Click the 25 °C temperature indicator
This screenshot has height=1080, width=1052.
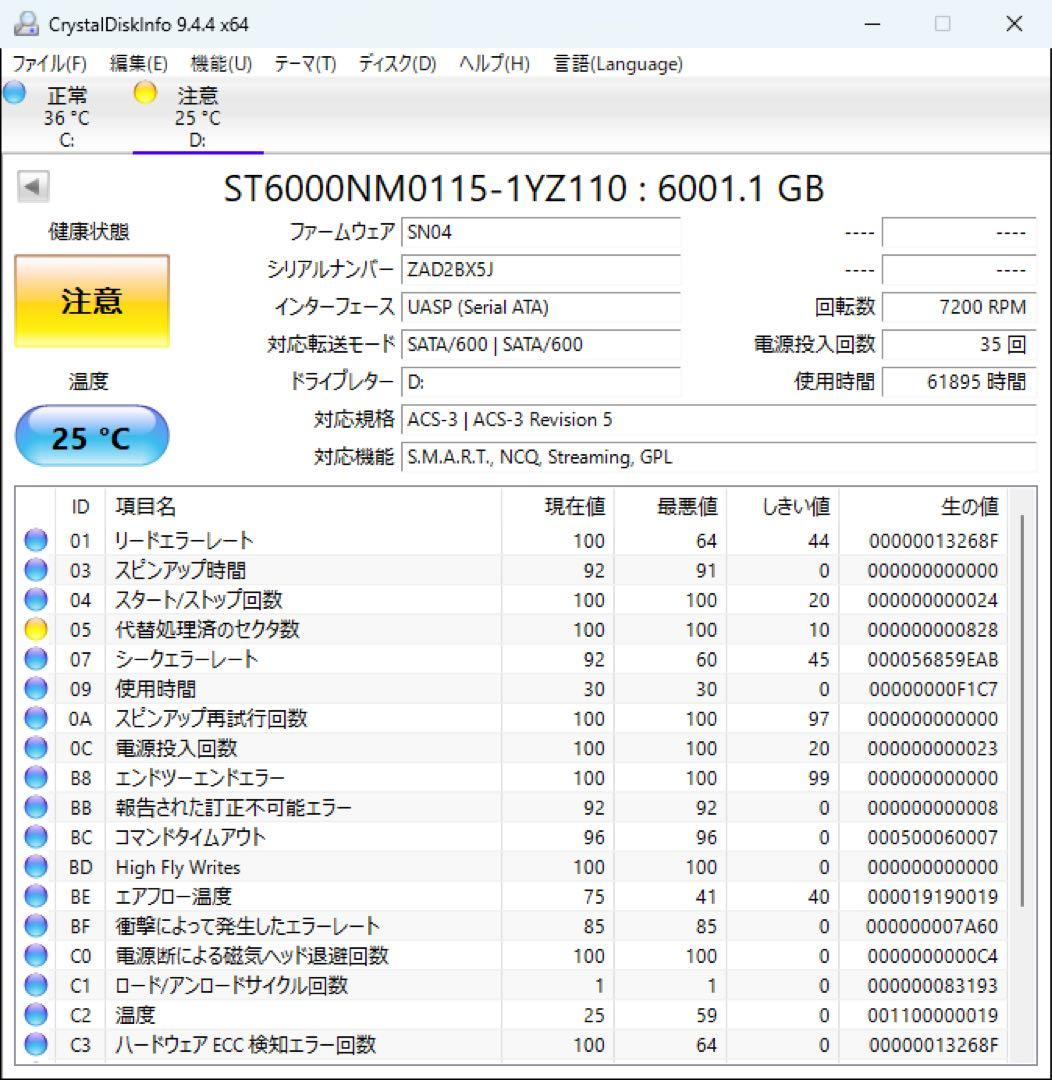92,435
